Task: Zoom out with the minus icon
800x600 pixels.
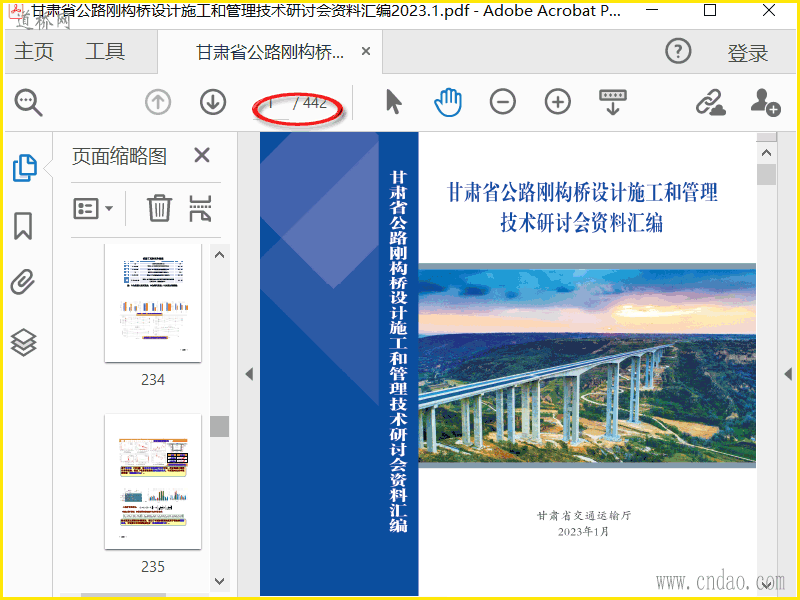Action: (x=503, y=102)
